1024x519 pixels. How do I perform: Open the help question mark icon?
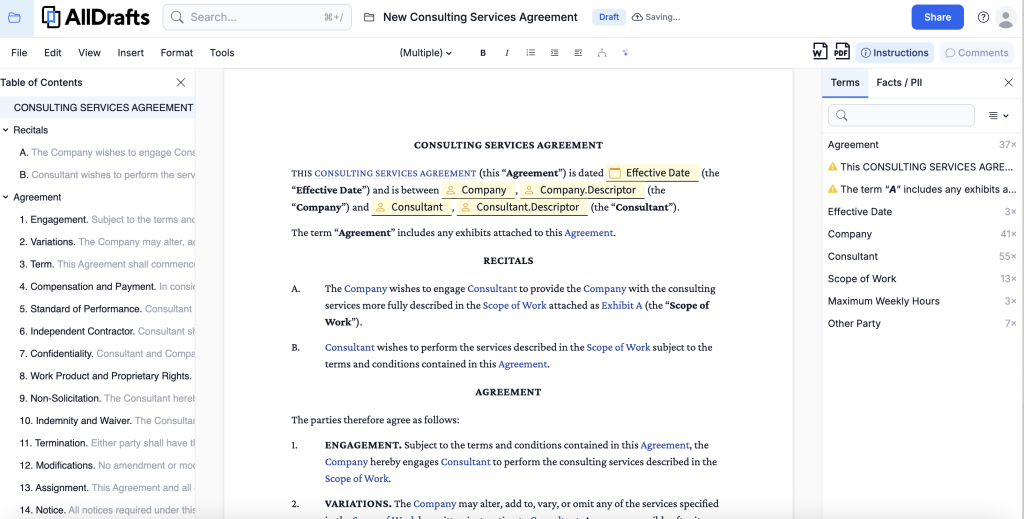tap(983, 17)
